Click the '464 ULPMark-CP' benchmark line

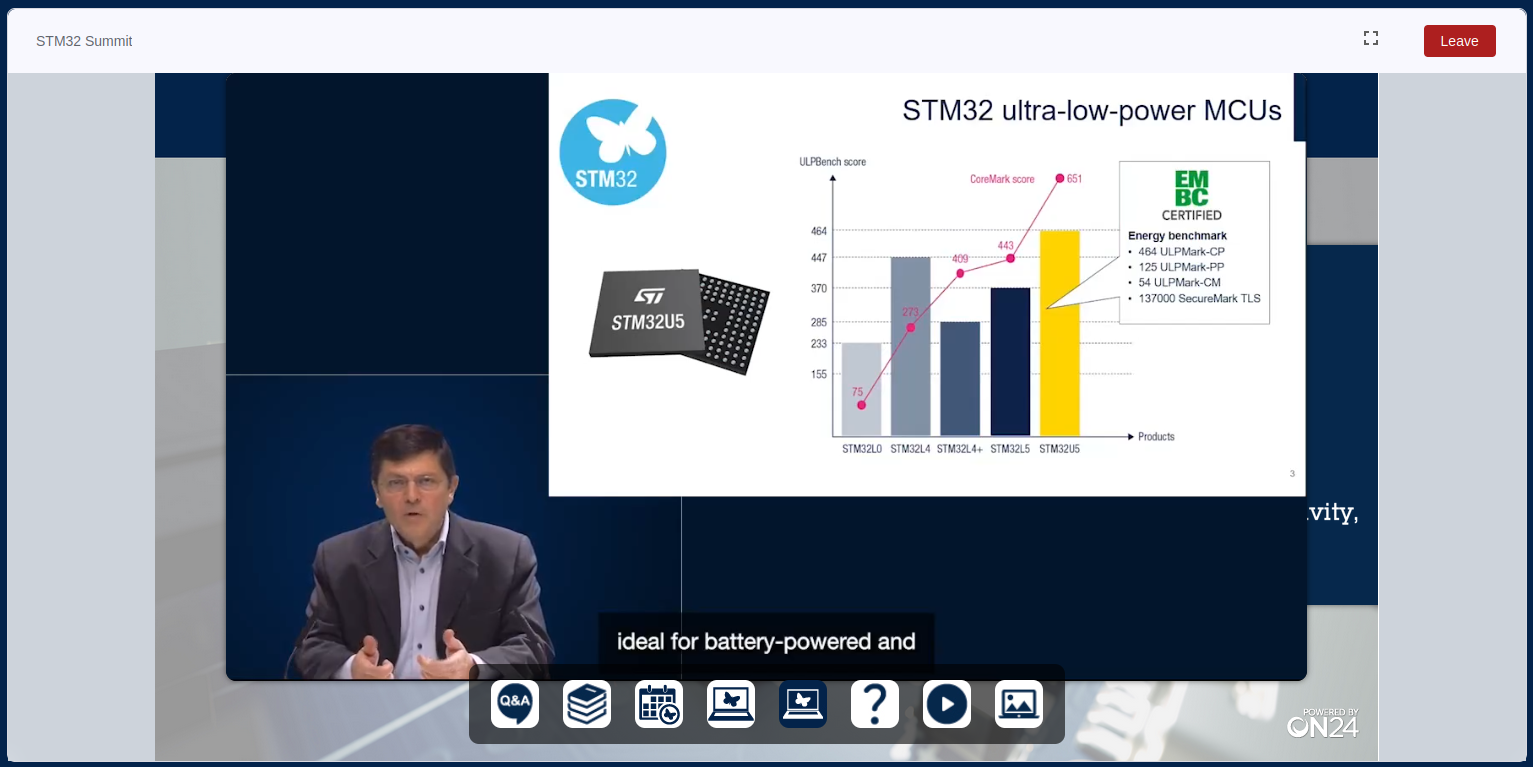[x=1181, y=251]
